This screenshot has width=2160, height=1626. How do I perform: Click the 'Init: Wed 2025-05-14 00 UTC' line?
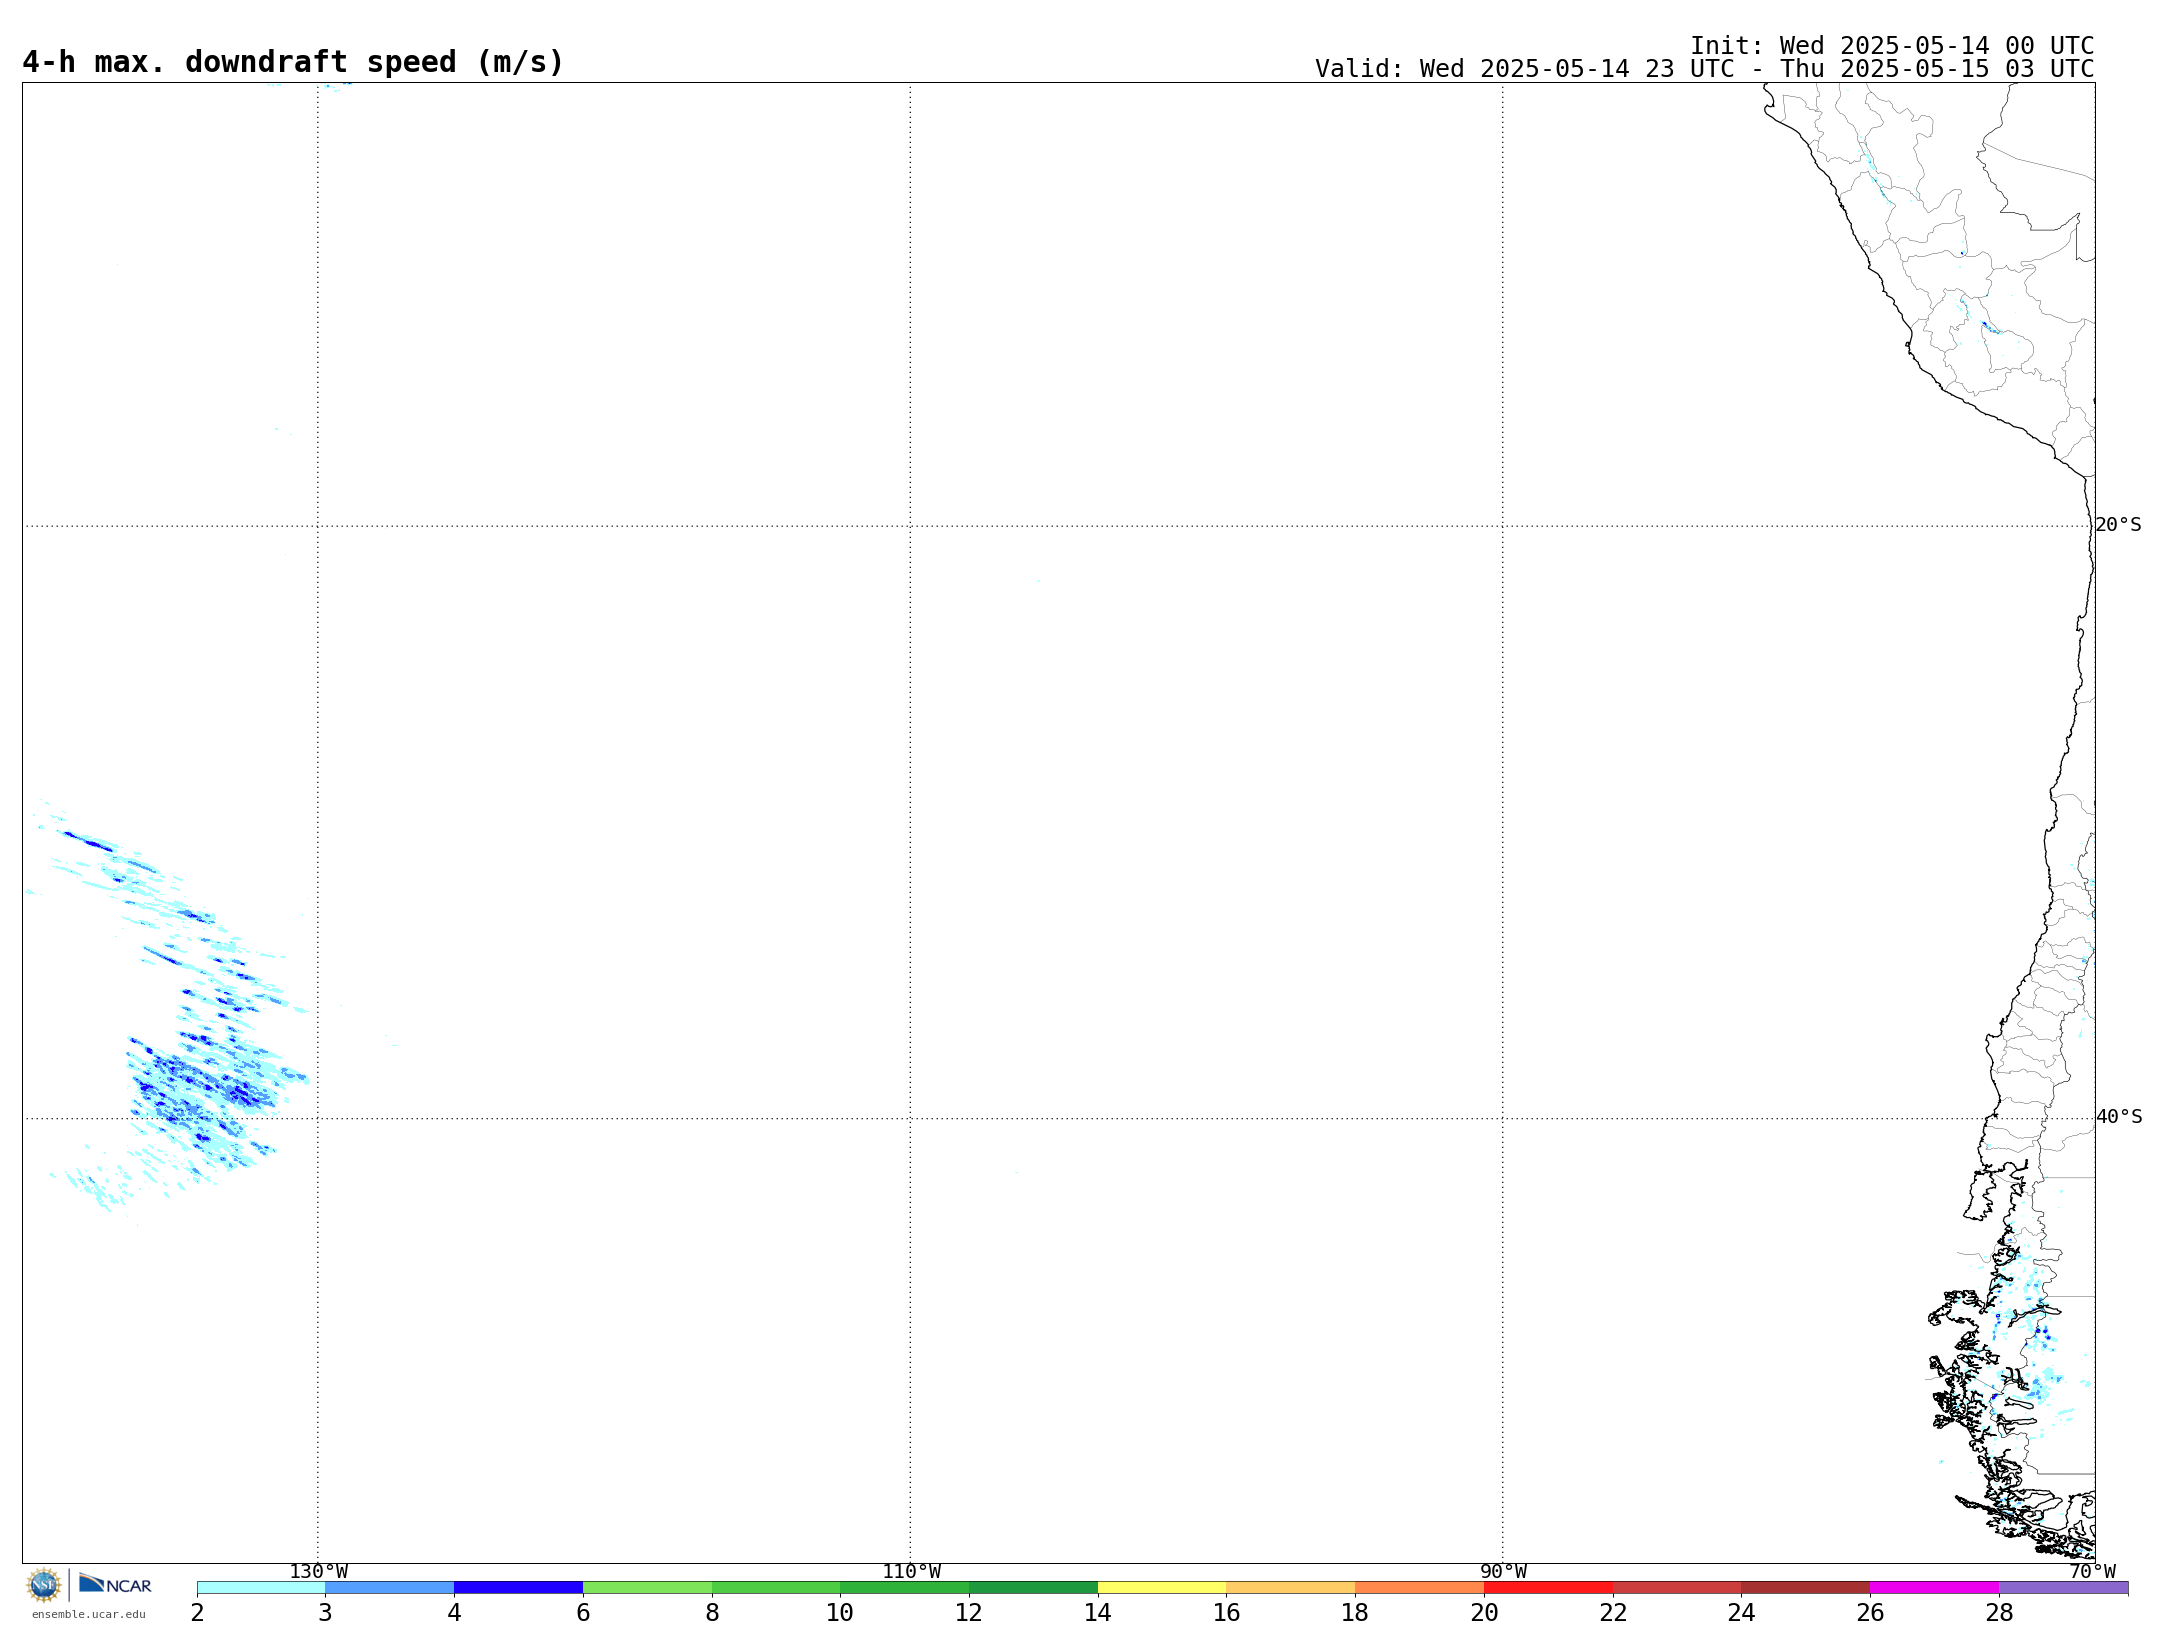tap(1892, 46)
